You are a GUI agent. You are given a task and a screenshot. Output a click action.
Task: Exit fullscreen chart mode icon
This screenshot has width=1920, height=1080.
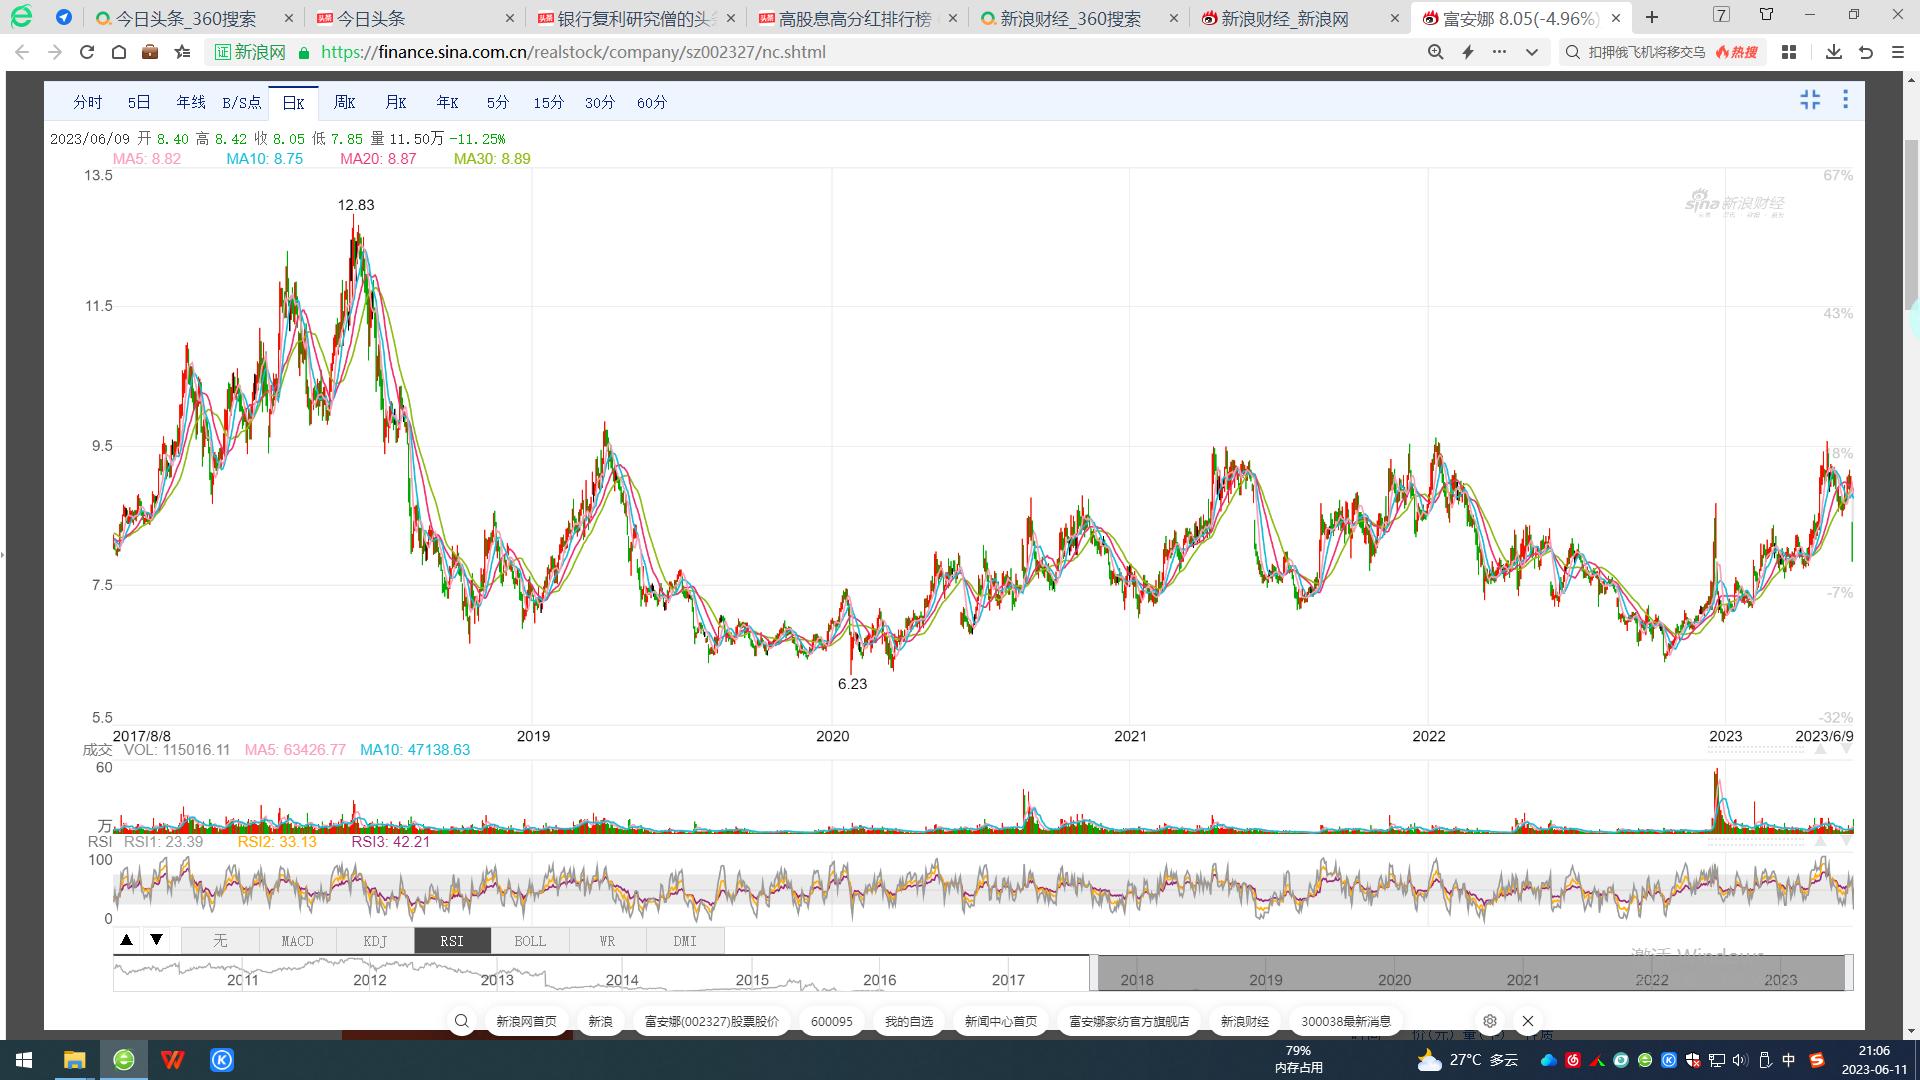pyautogui.click(x=1810, y=100)
